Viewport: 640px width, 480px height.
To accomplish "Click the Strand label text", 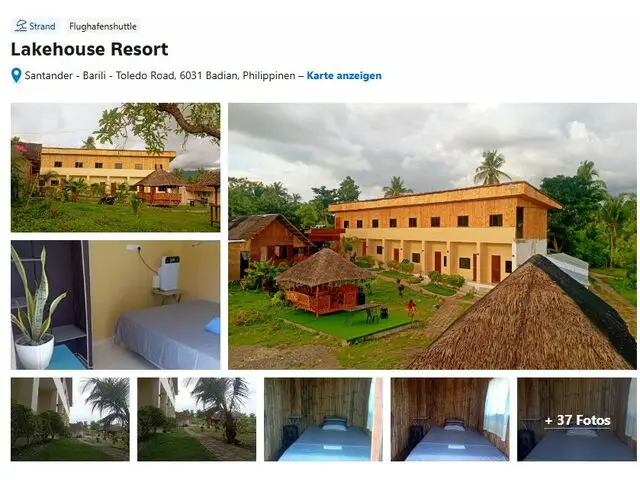I will 42,26.
